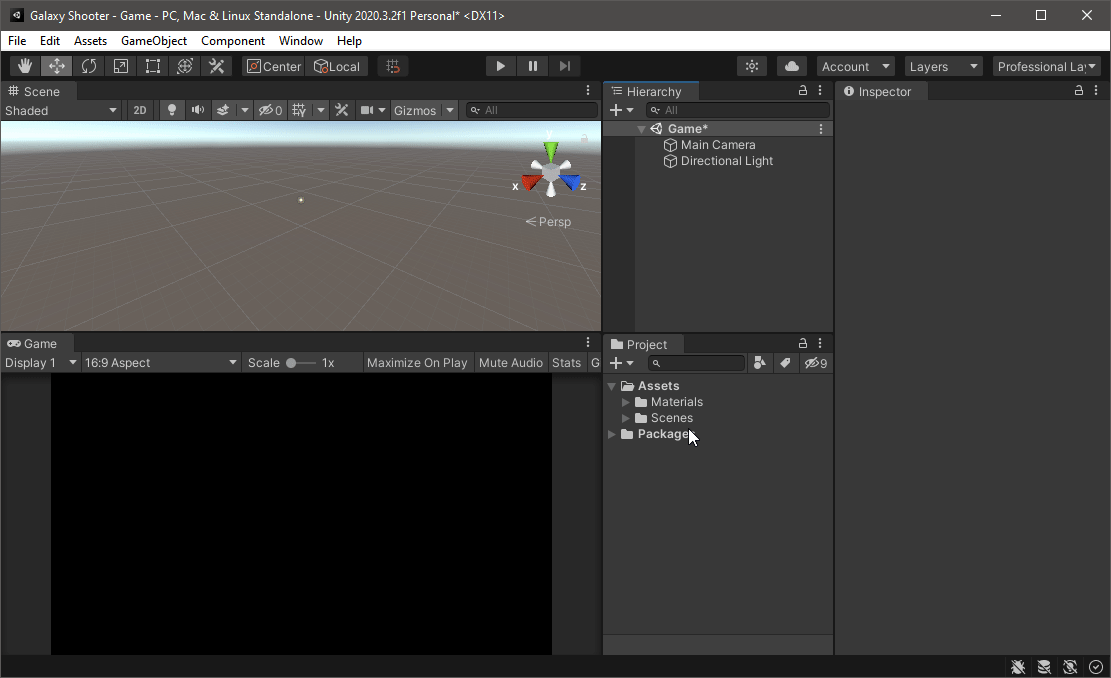The width and height of the screenshot is (1111, 678).
Task: Select the Rotate tool
Action: pos(88,65)
